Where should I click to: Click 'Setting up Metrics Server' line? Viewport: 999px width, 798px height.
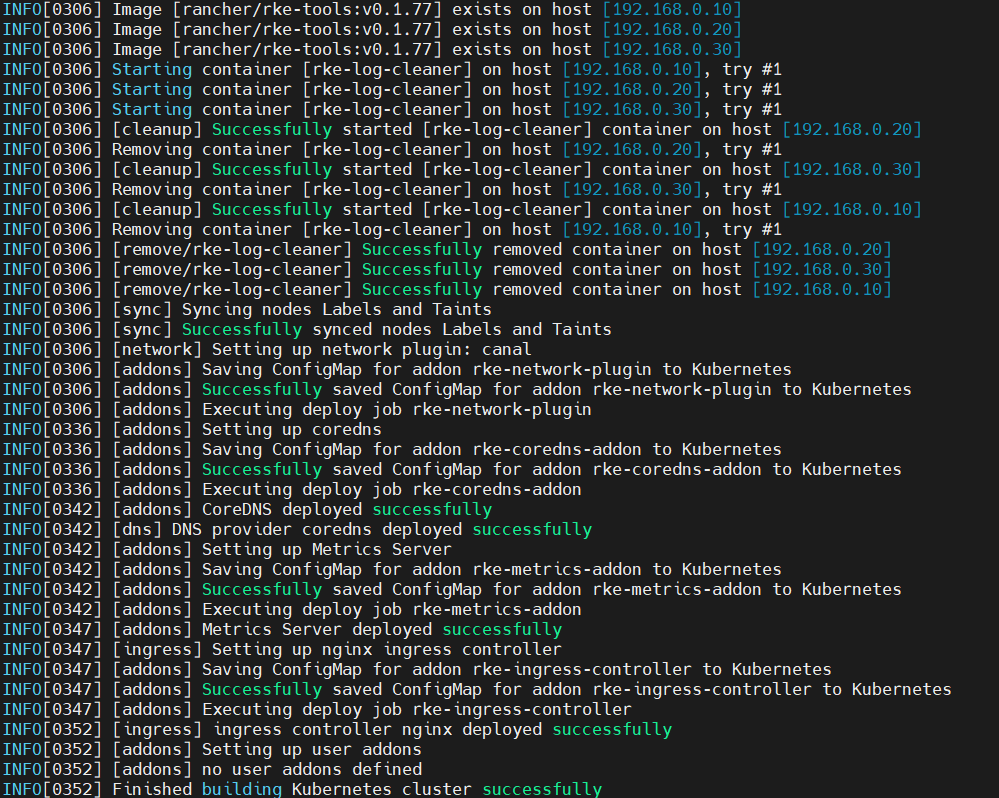click(227, 549)
